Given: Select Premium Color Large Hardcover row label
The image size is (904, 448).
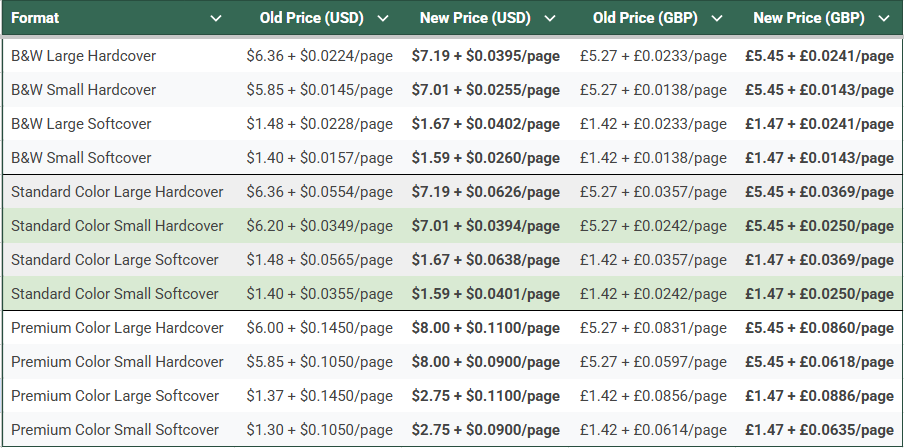Looking at the screenshot, I should (116, 328).
